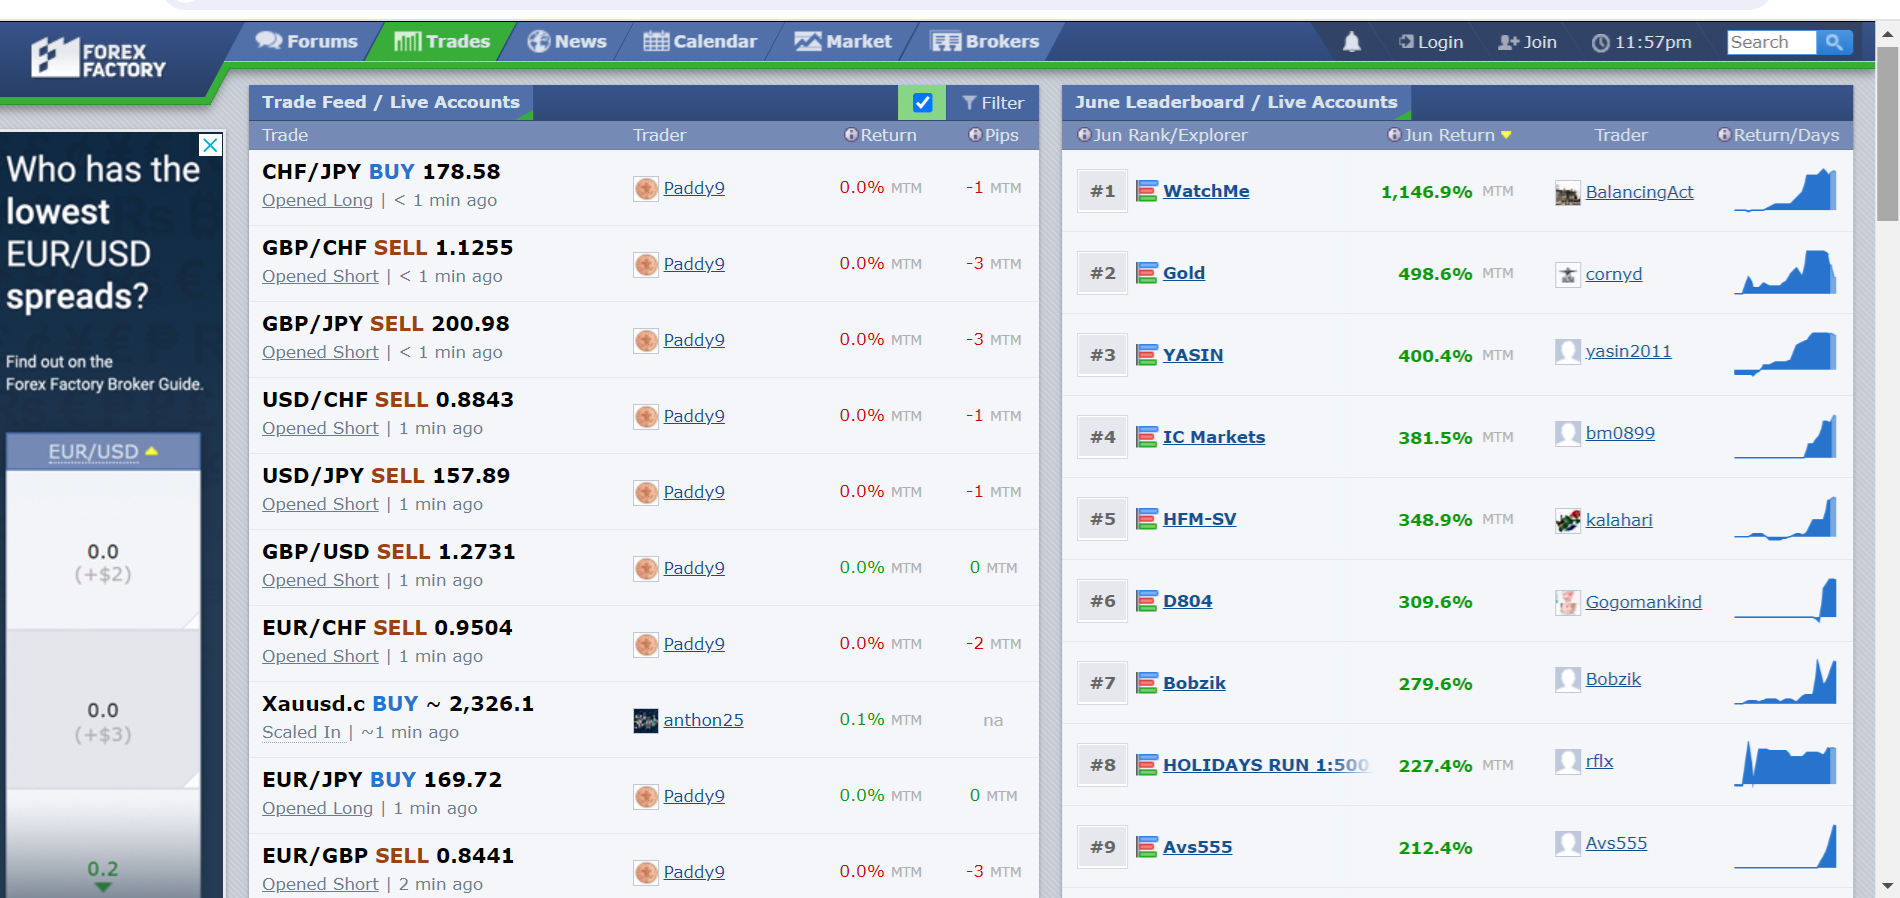This screenshot has height=898, width=1900.
Task: Open the Gogomankind avatar icon
Action: coord(1568,603)
